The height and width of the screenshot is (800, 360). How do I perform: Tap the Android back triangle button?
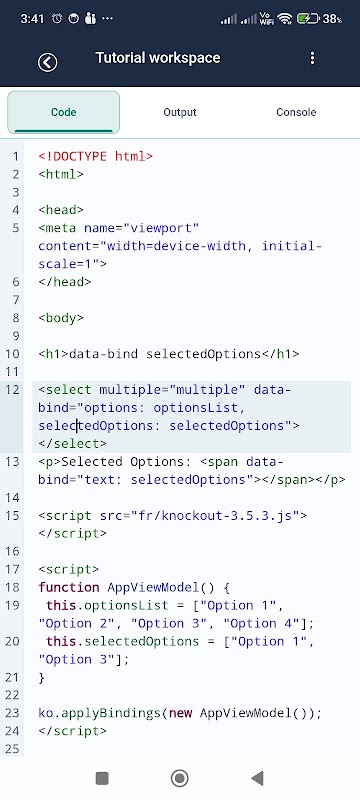(x=258, y=778)
